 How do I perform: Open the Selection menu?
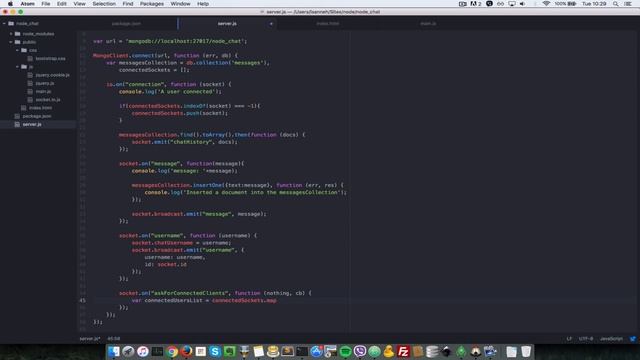104,4
